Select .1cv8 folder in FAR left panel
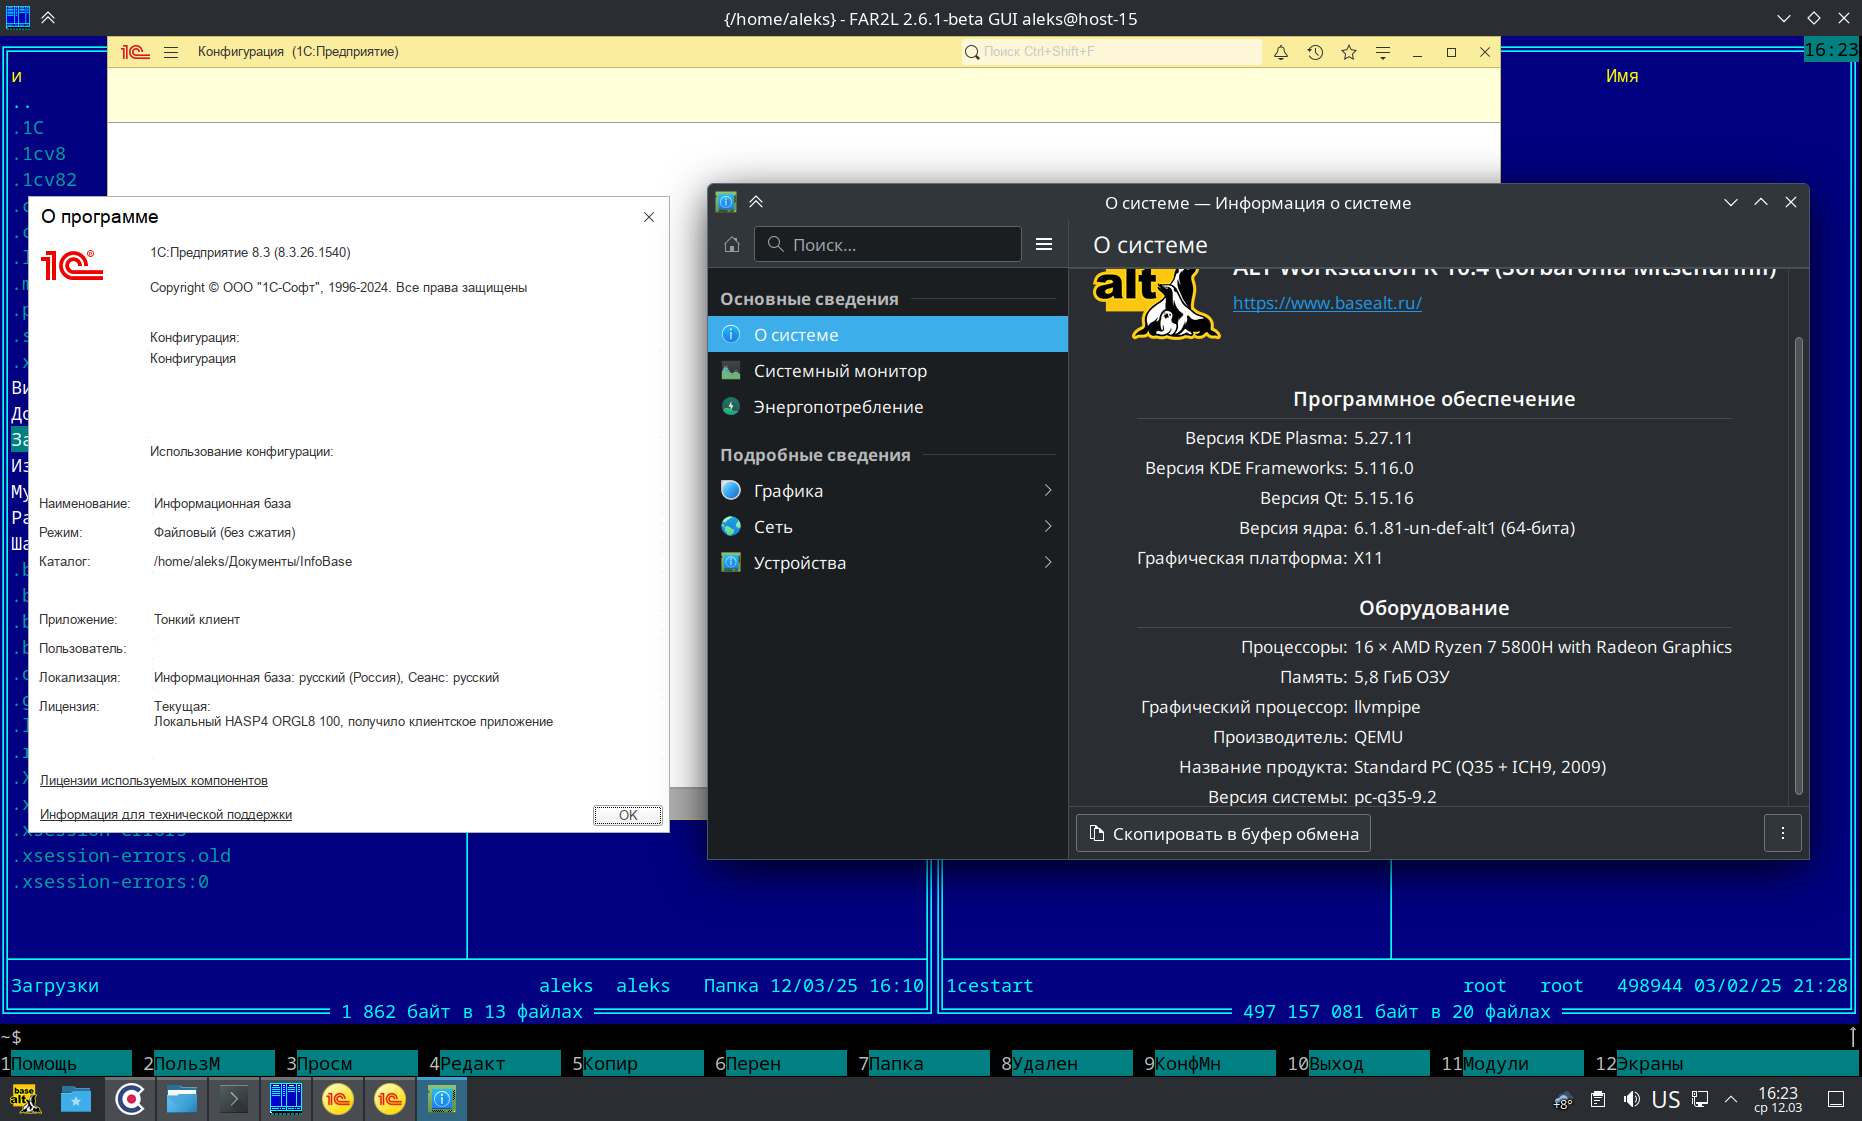Screen dimensions: 1862x1121 pos(39,154)
